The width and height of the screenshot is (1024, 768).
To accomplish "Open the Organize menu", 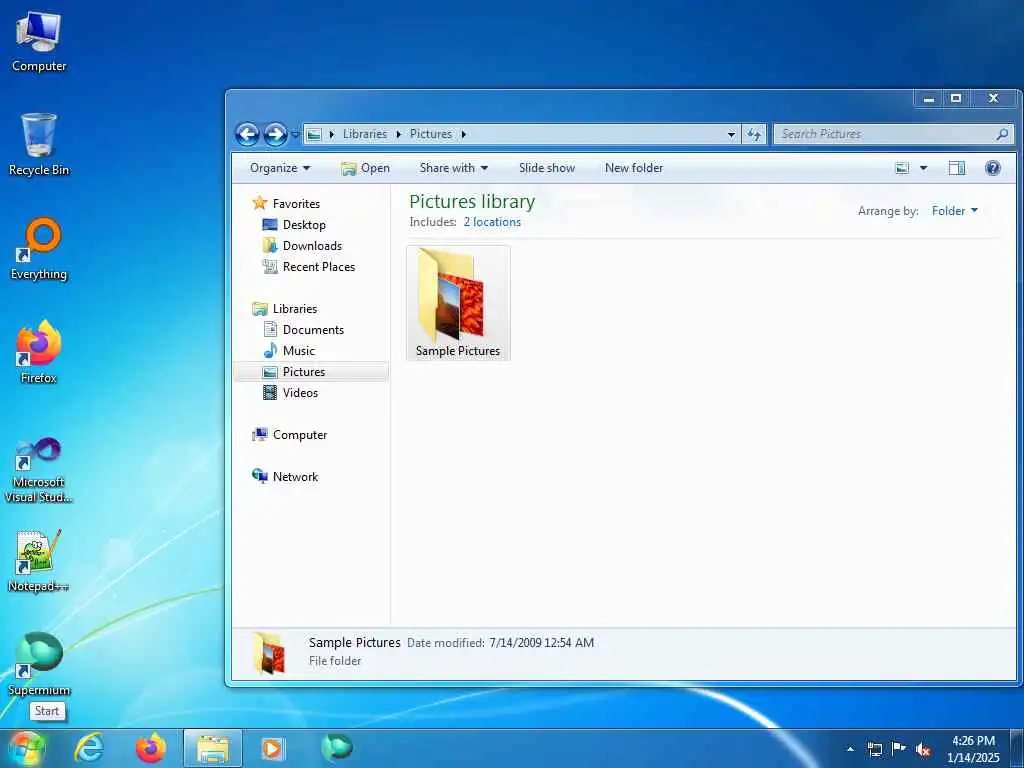I will 280,168.
